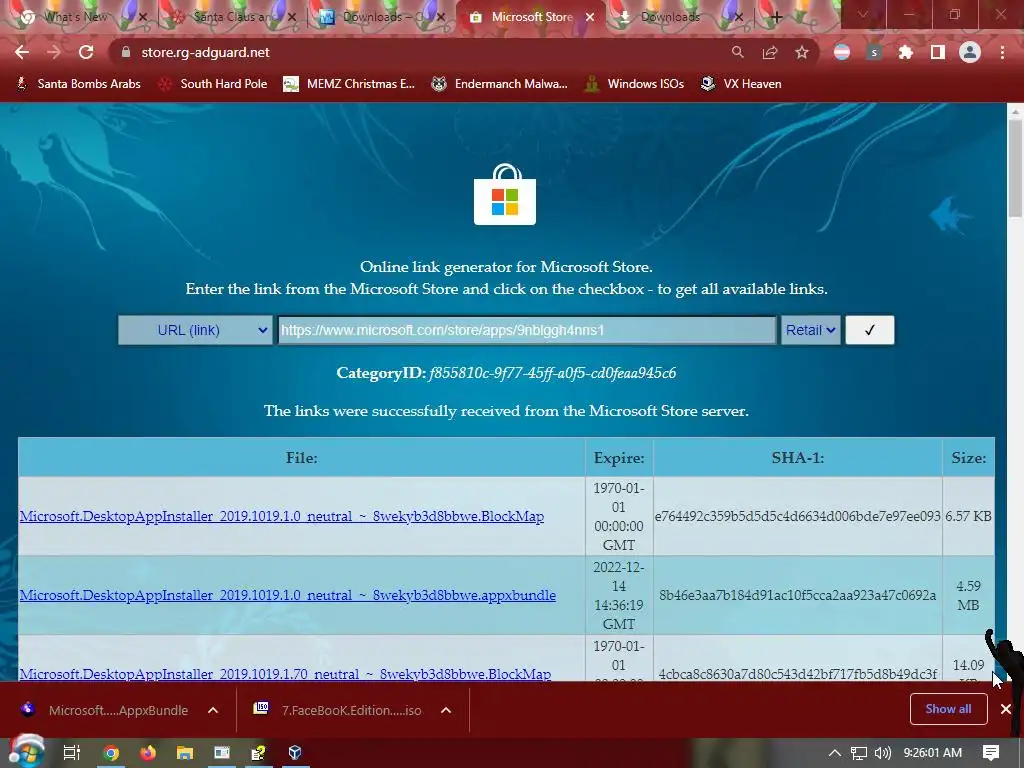Click Show all downloads button
Image resolution: width=1024 pixels, height=768 pixels.
pyautogui.click(x=948, y=709)
